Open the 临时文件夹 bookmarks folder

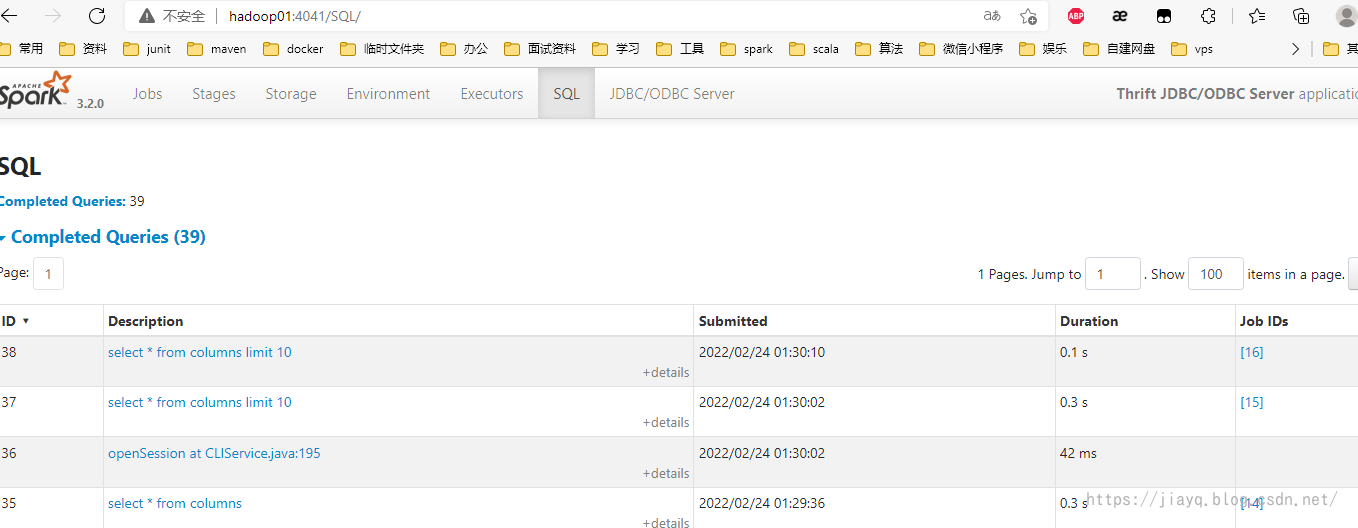tap(382, 48)
